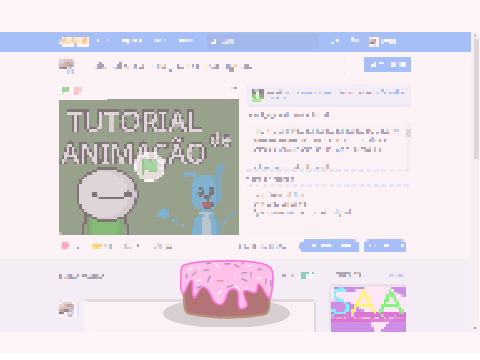Click the Copy link button
Viewport: 480px width, 360px height.
click(x=385, y=246)
